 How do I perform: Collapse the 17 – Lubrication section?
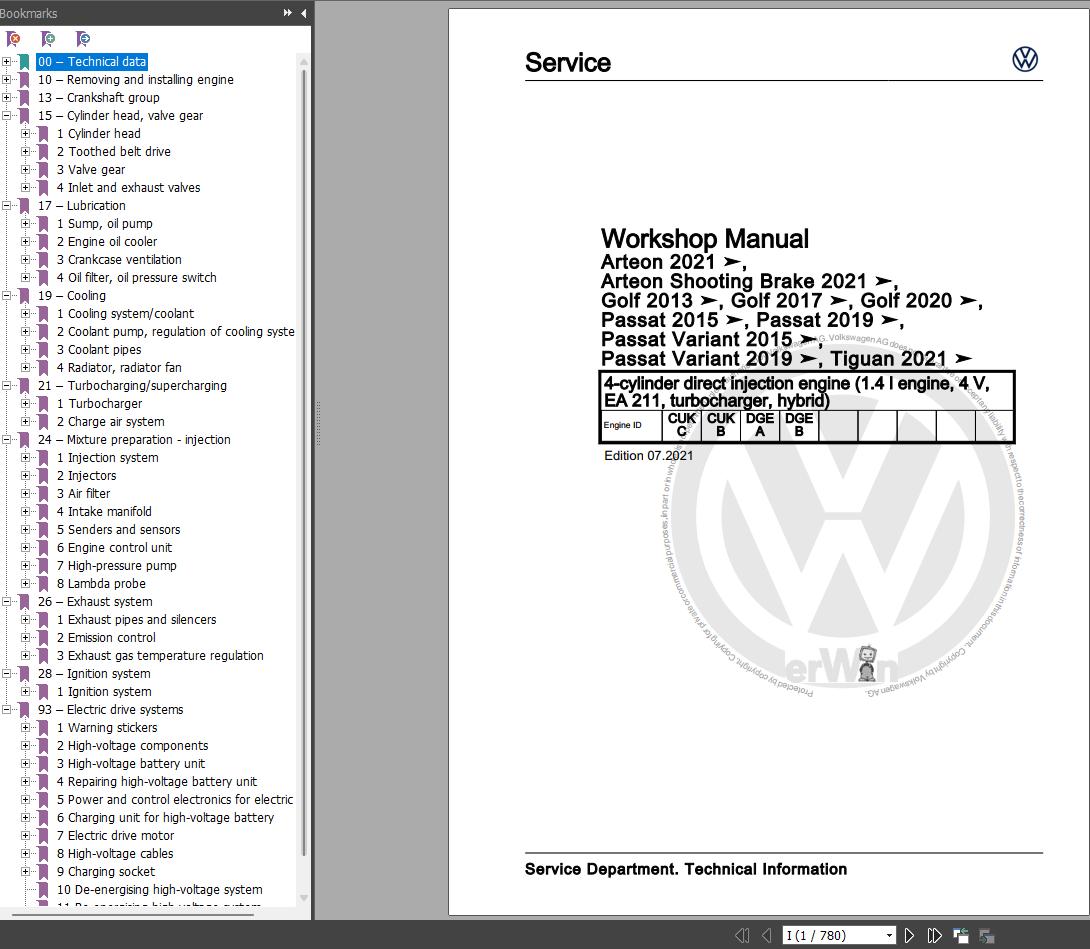coord(6,206)
